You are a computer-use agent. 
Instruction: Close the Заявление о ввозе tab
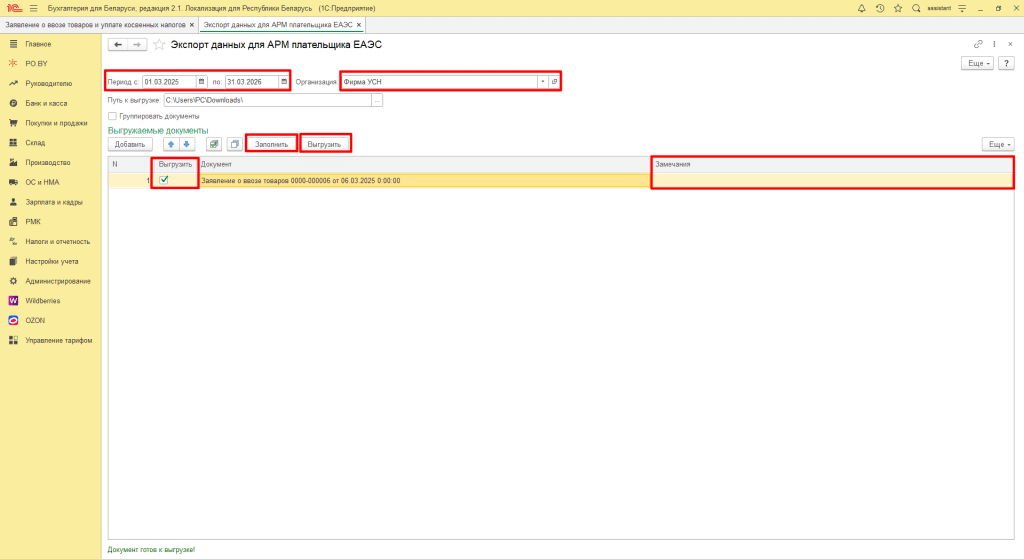[x=191, y=25]
